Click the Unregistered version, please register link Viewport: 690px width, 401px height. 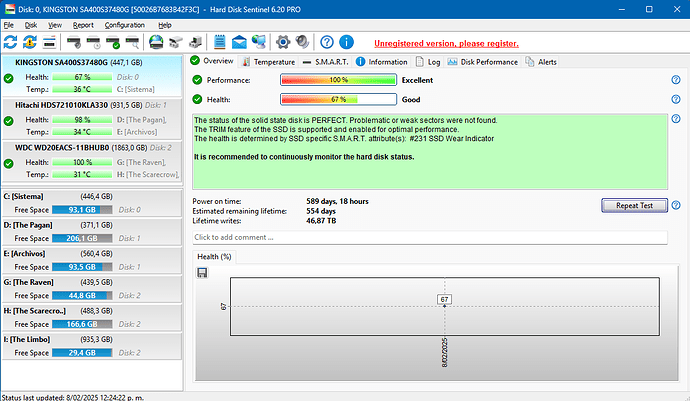(446, 44)
